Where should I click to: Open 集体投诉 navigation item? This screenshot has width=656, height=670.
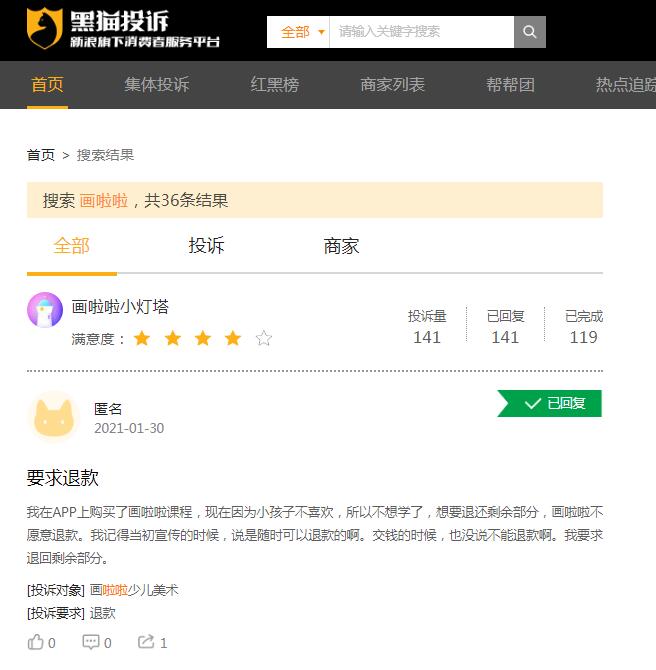(x=157, y=84)
